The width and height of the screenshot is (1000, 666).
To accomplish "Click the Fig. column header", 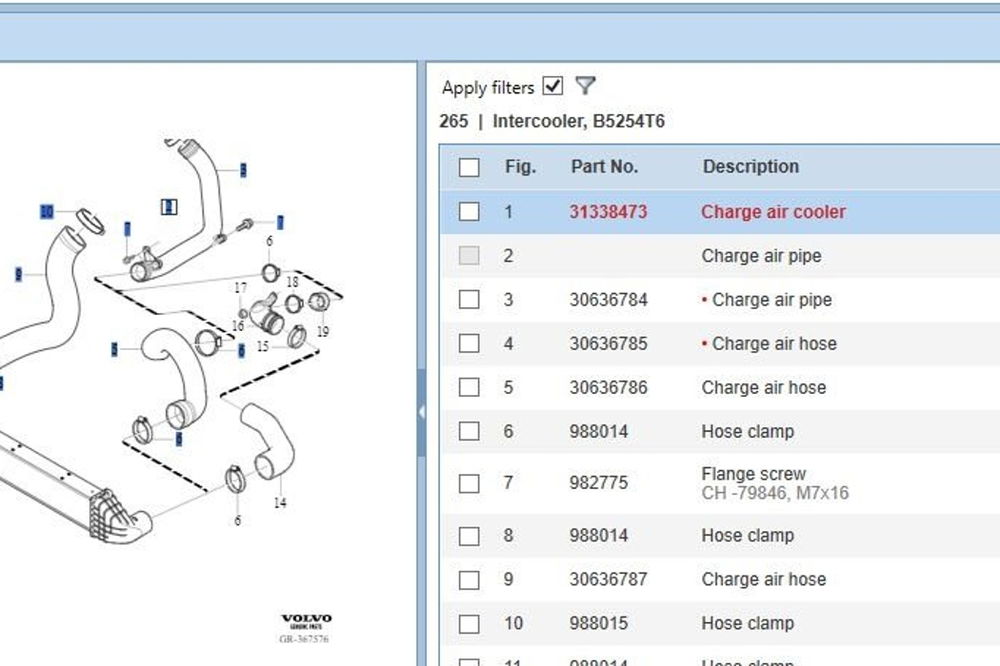I will point(520,167).
